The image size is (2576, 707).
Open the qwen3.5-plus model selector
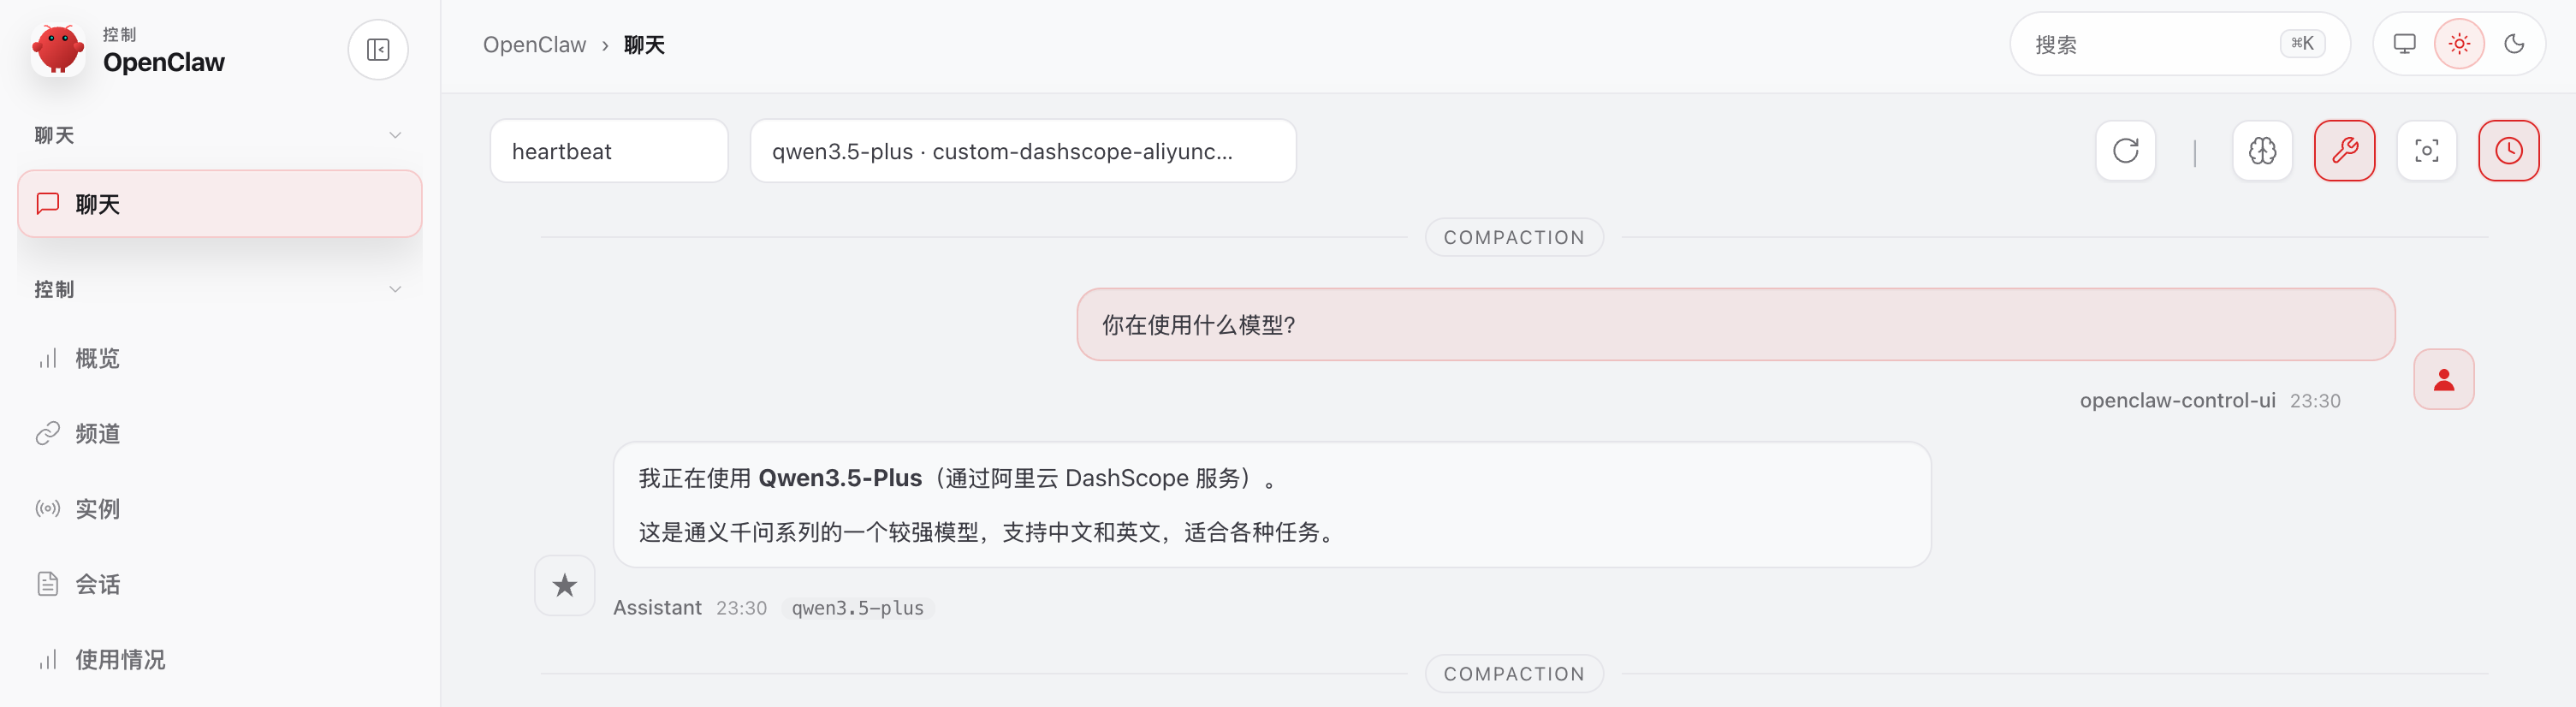pos(1022,151)
